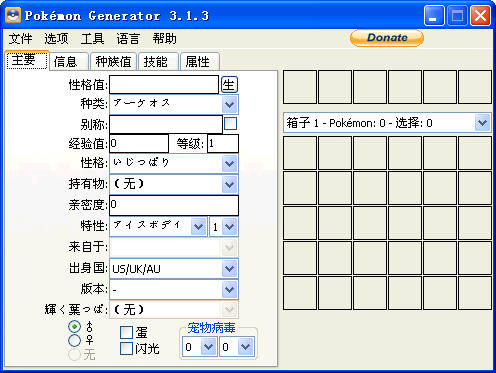Viewport: 496px width, 373px height.
Task: Click the Pokéball app icon in title bar
Action: coord(13,15)
